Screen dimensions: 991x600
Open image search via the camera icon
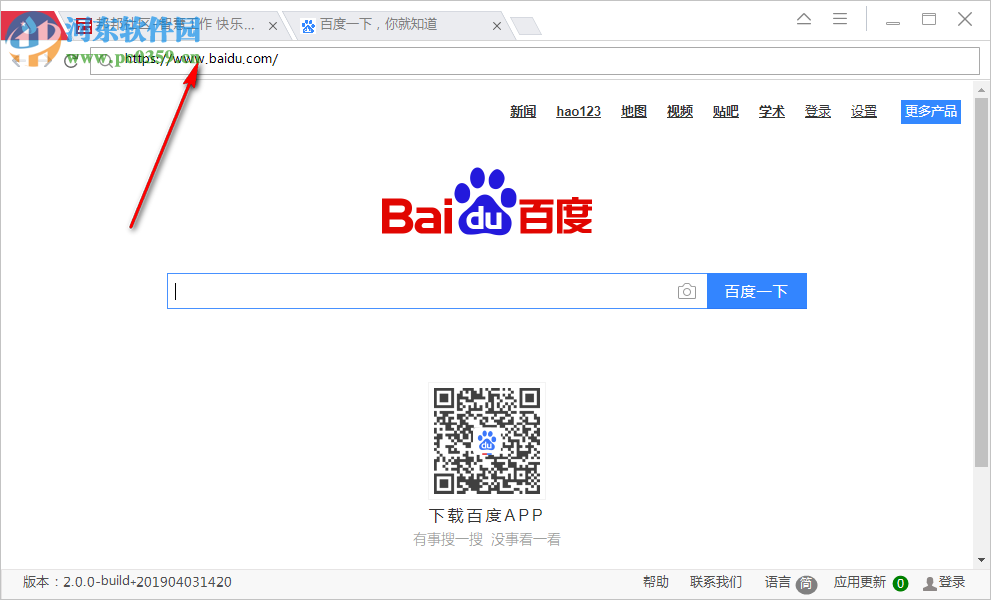point(687,291)
